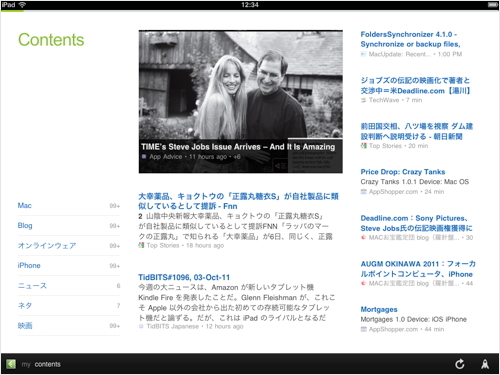500x375 pixels.
Task: Click 'TidBITS Japanese · 12 hours ago' source
Action: [191, 327]
